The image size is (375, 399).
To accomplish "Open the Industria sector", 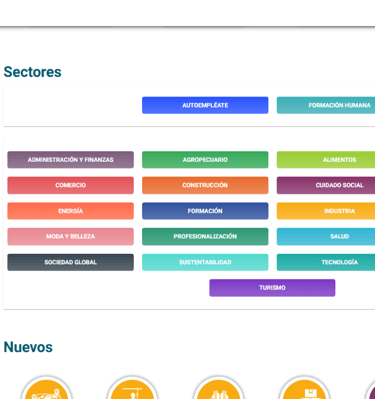I will [326, 211].
